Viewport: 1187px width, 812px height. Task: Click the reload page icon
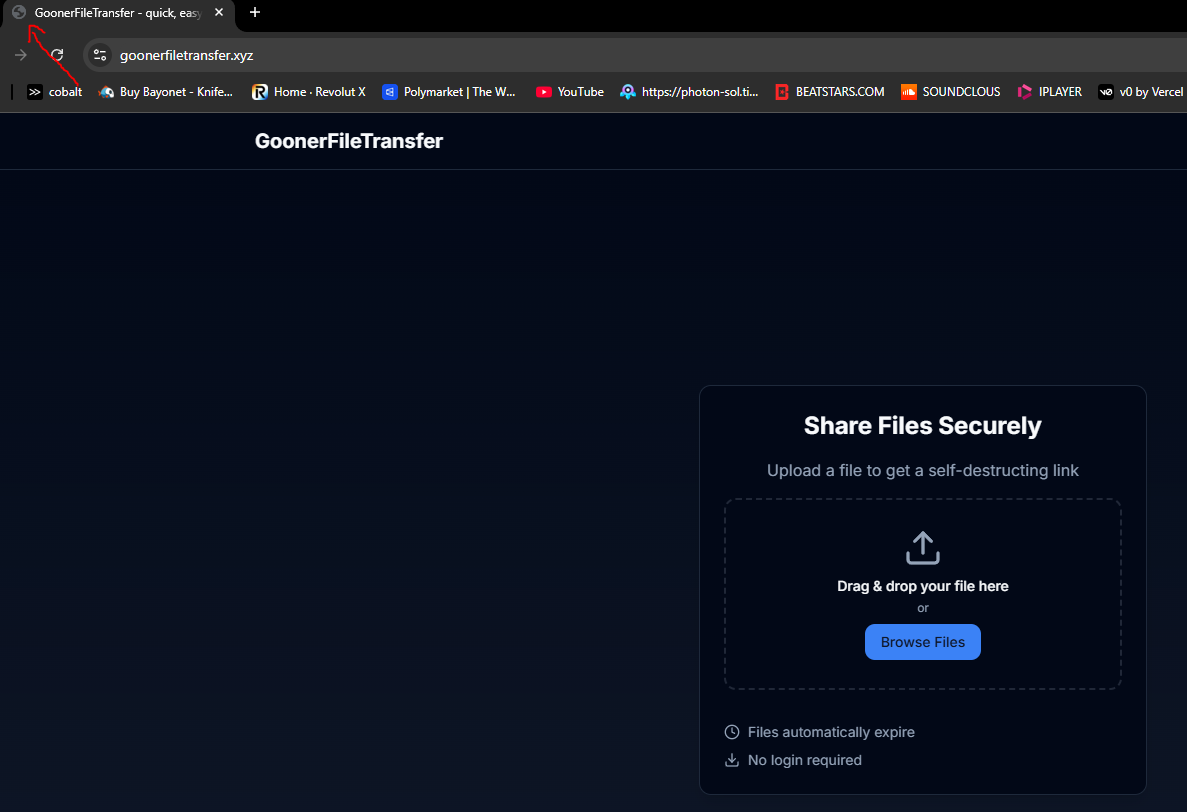coord(58,55)
